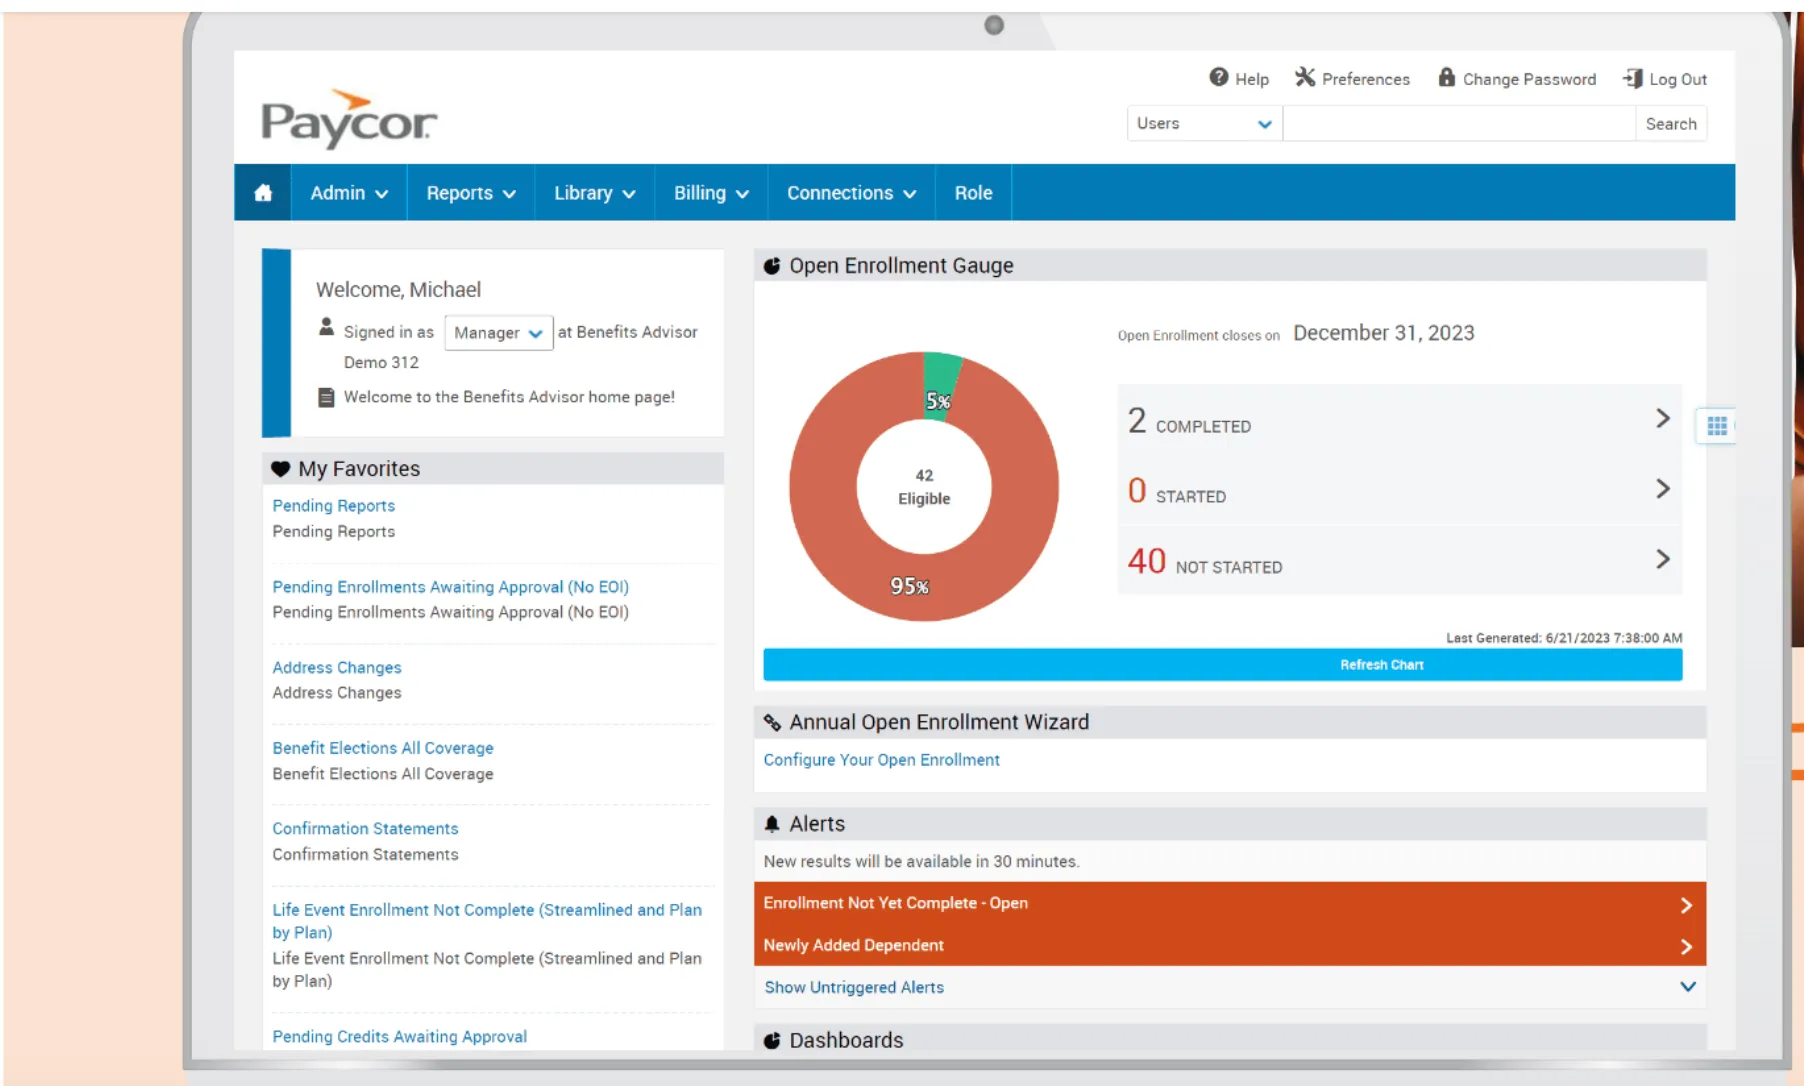The width and height of the screenshot is (1804, 1086).
Task: Expand the 2 Completed row arrow
Action: click(1663, 418)
